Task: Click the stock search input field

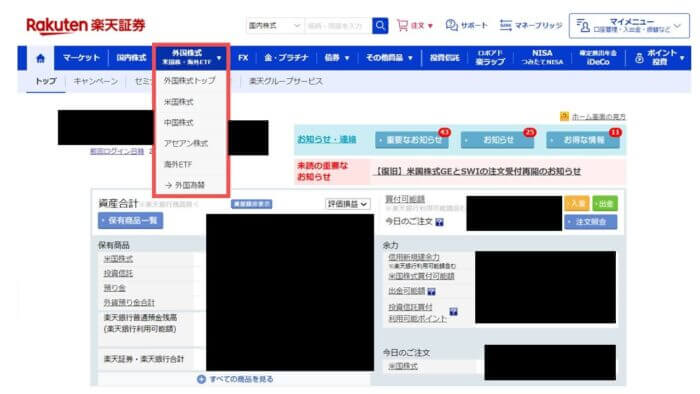Action: (338, 25)
